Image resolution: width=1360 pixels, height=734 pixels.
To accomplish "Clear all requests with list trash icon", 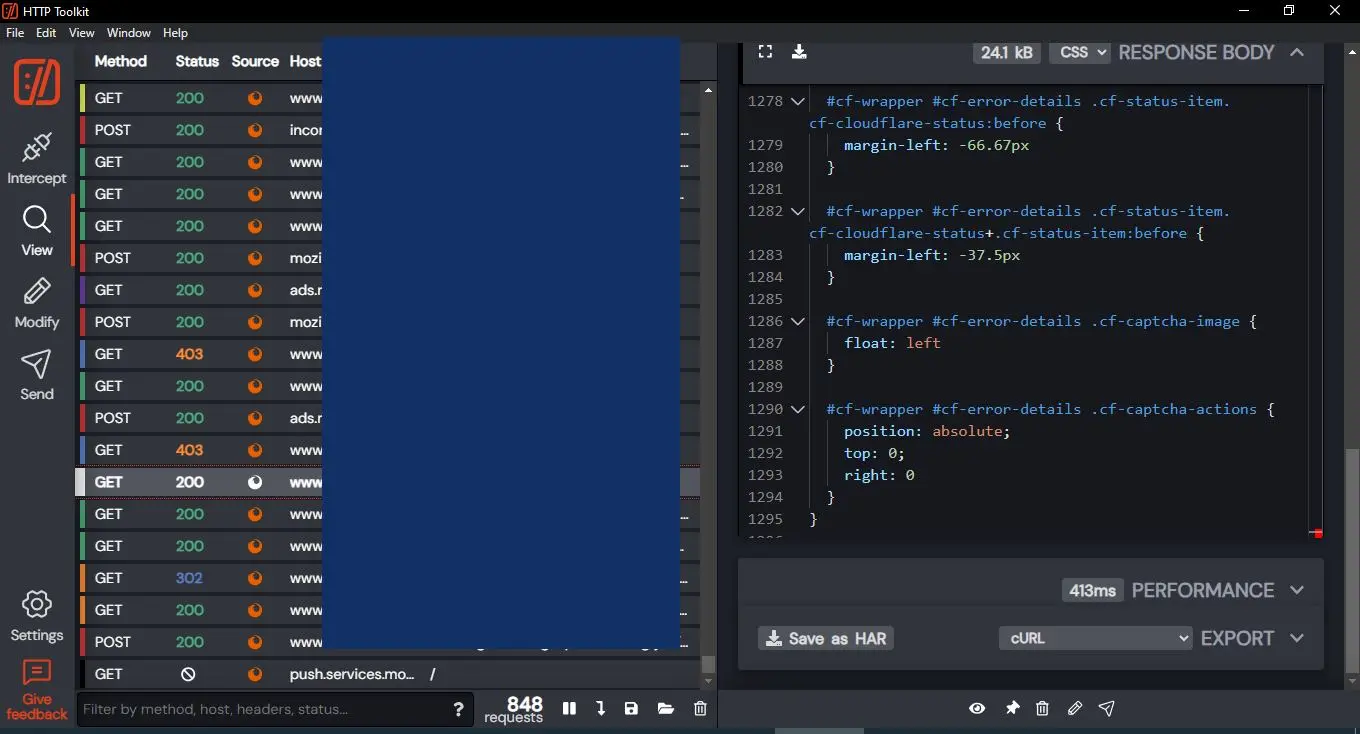I will 700,708.
